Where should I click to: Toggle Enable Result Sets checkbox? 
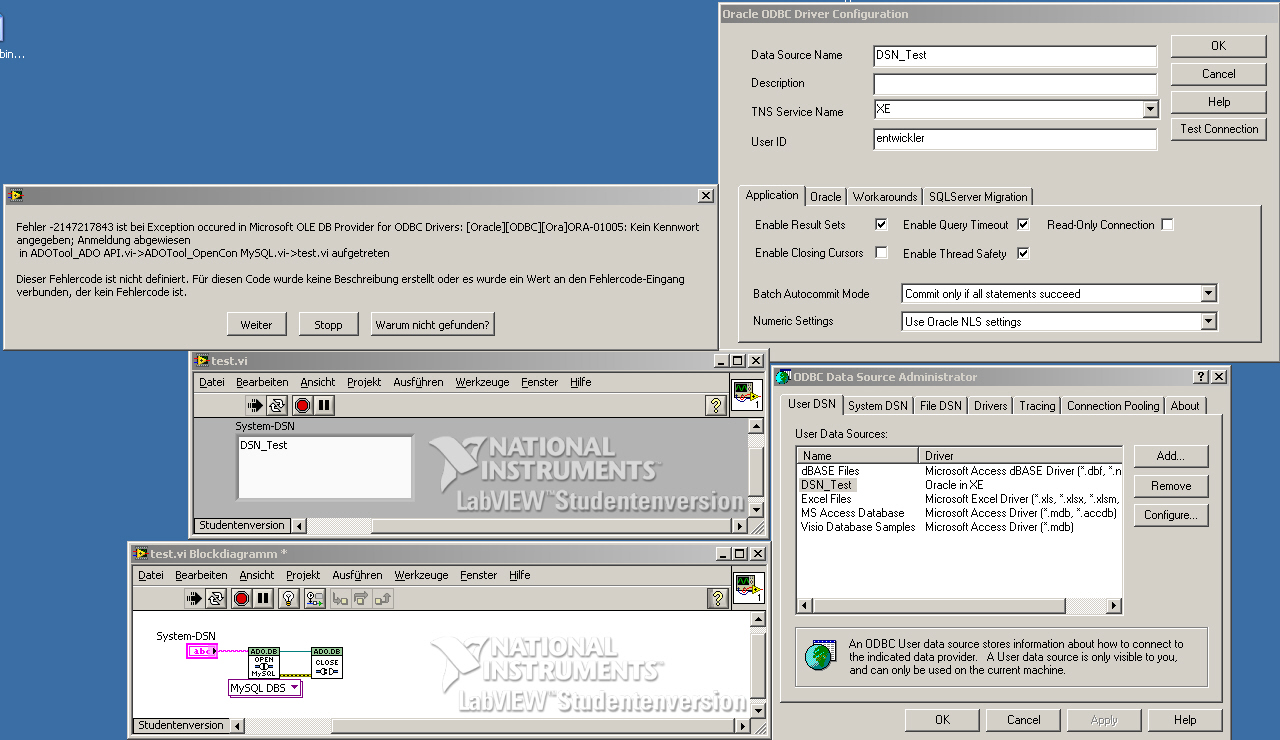(881, 225)
